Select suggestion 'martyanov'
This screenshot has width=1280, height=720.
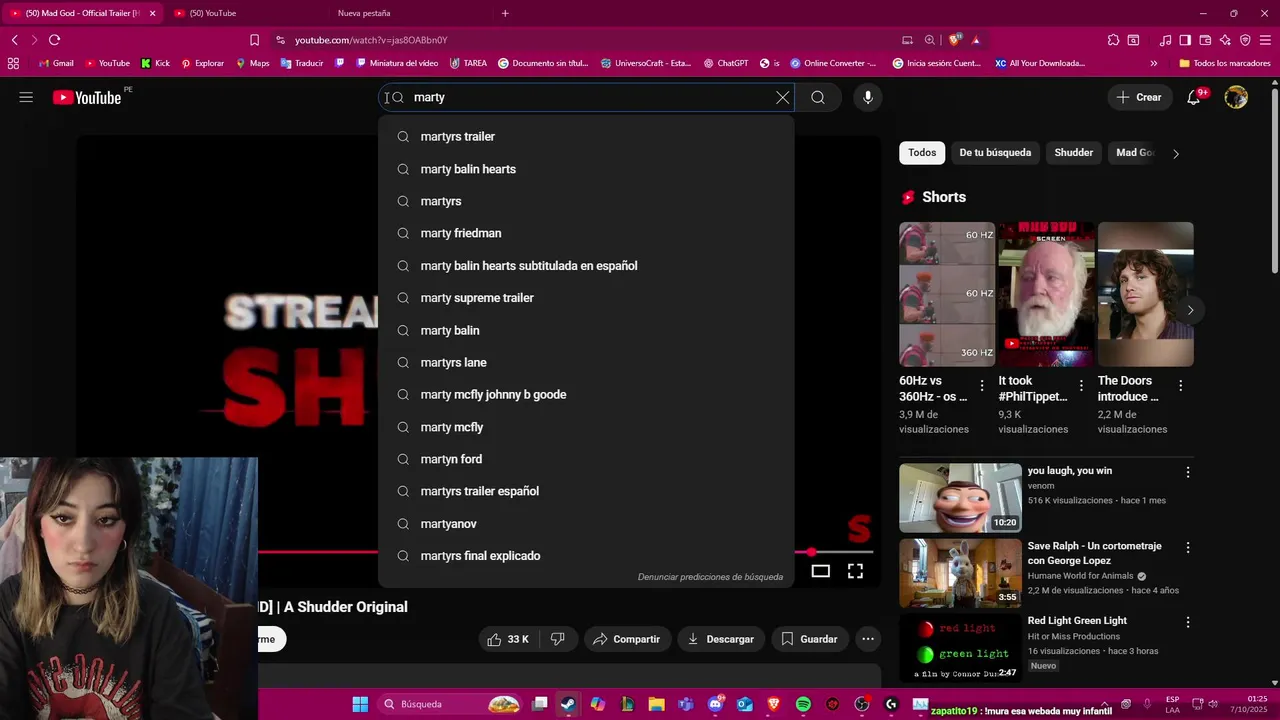pyautogui.click(x=586, y=524)
